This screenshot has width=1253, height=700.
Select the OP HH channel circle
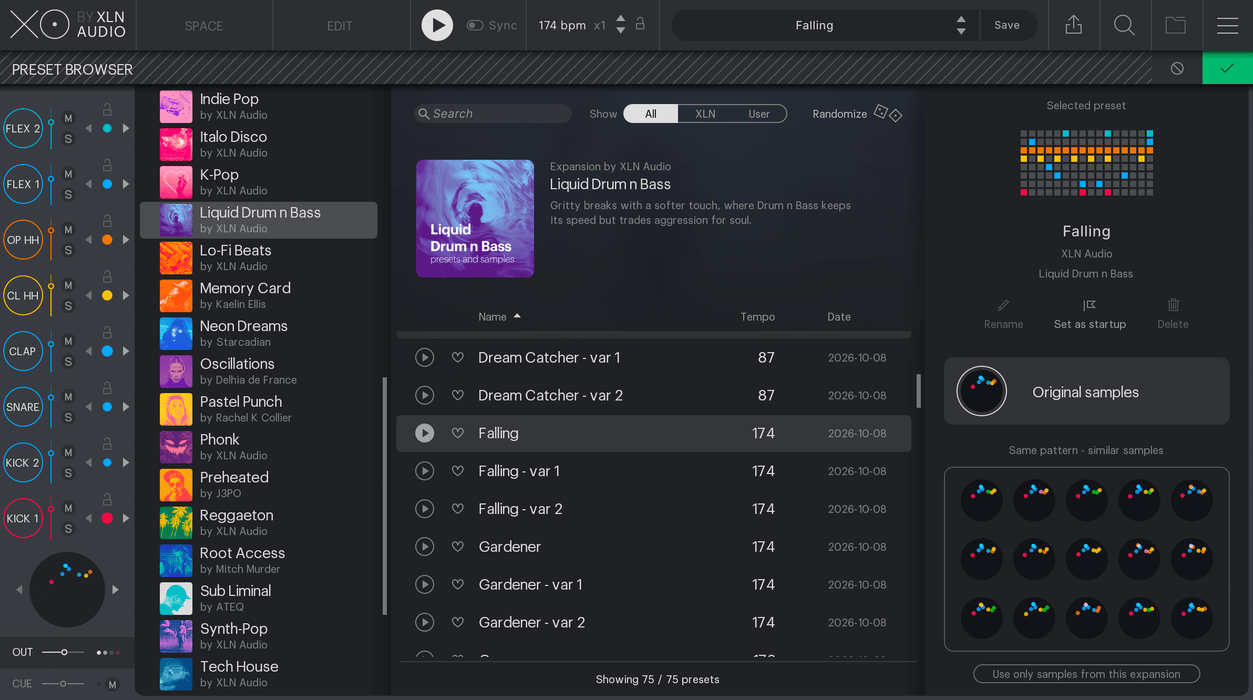pos(23,240)
